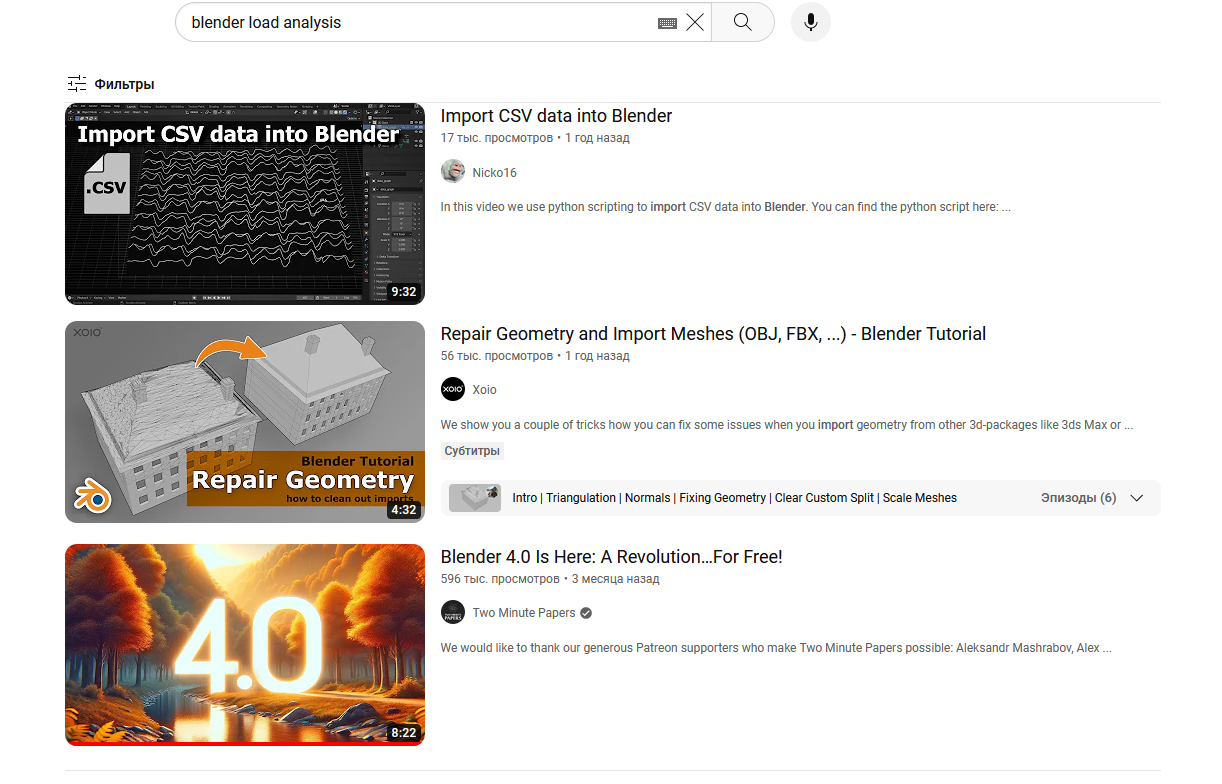Open the on-screen keyboard icon
Viewport: 1222px width, 784px height.
coord(667,23)
